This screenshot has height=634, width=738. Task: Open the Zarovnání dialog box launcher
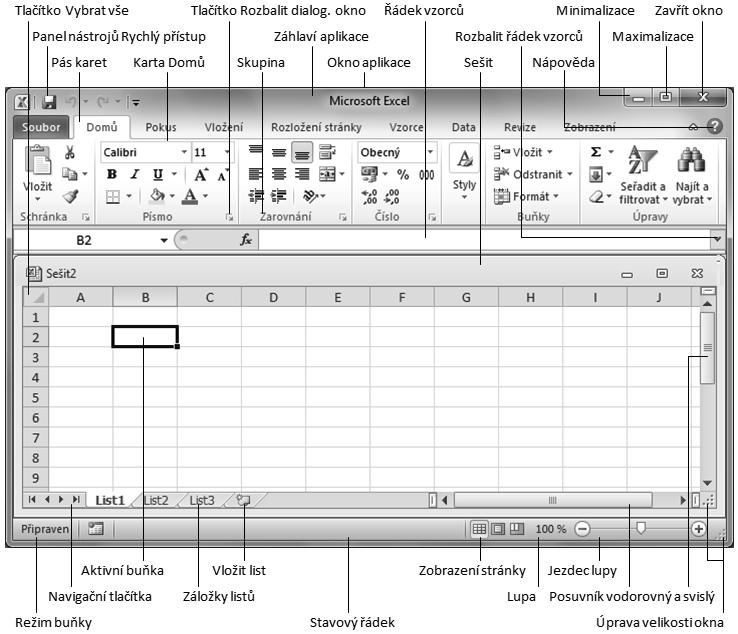click(343, 217)
